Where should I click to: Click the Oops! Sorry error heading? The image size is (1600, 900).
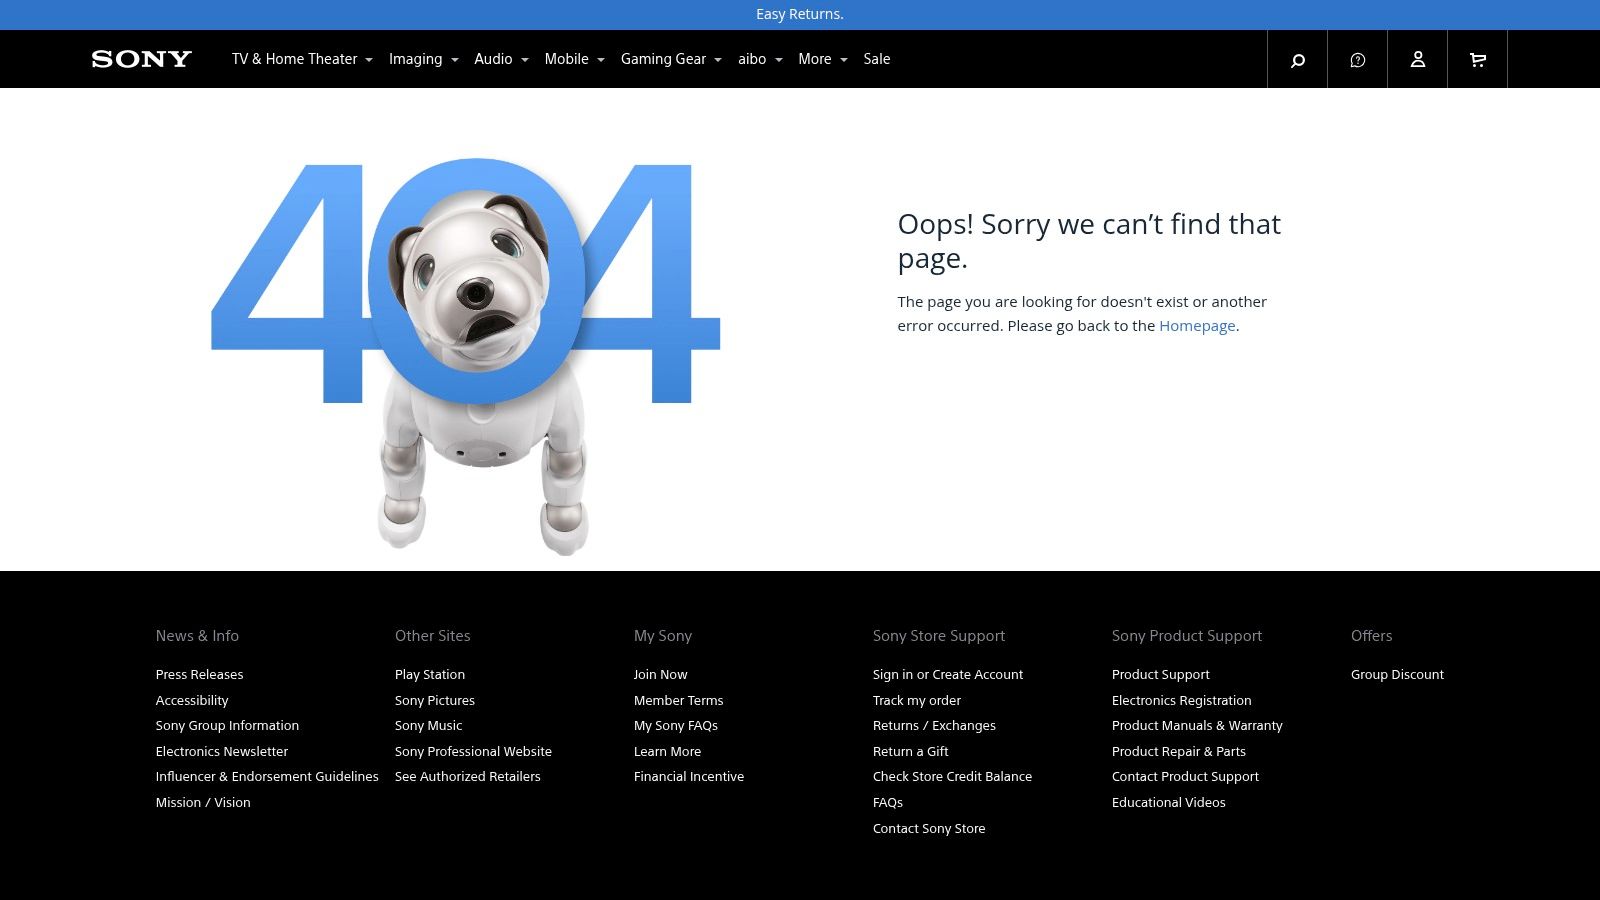click(x=1089, y=241)
